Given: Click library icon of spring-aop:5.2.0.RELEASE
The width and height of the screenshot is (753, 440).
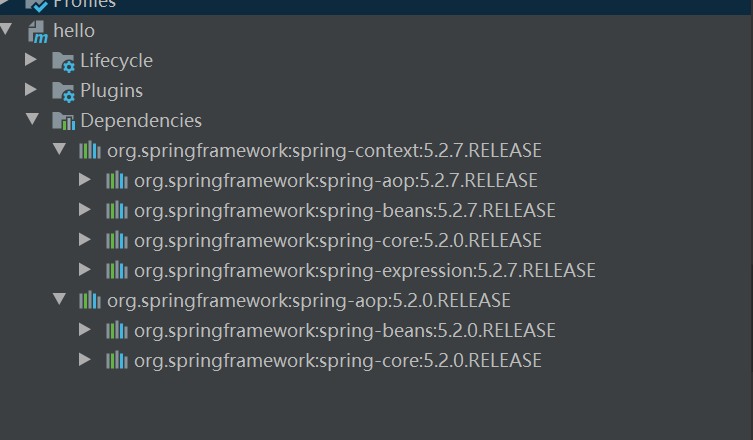Looking at the screenshot, I should point(90,301).
